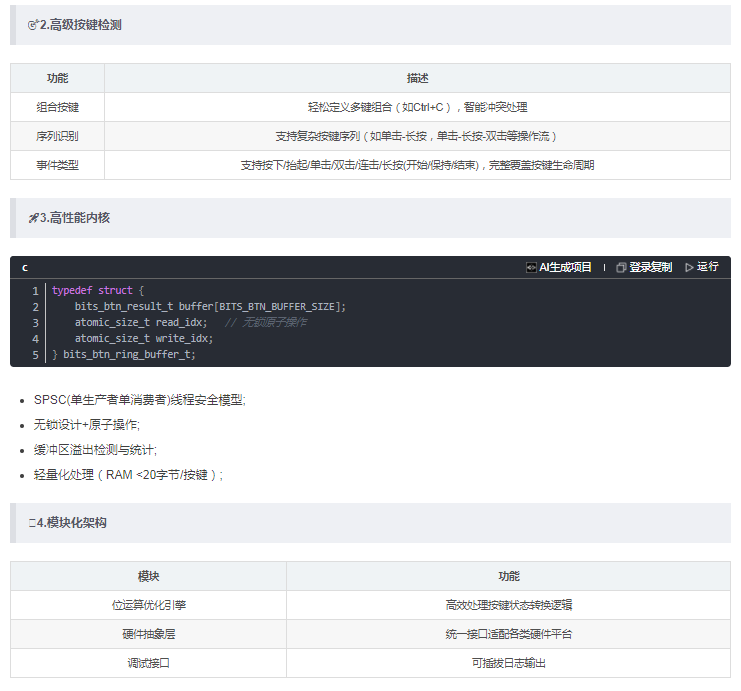The width and height of the screenshot is (741, 691).
Task: Click the 'typedef struct {' code line
Action: (98, 290)
